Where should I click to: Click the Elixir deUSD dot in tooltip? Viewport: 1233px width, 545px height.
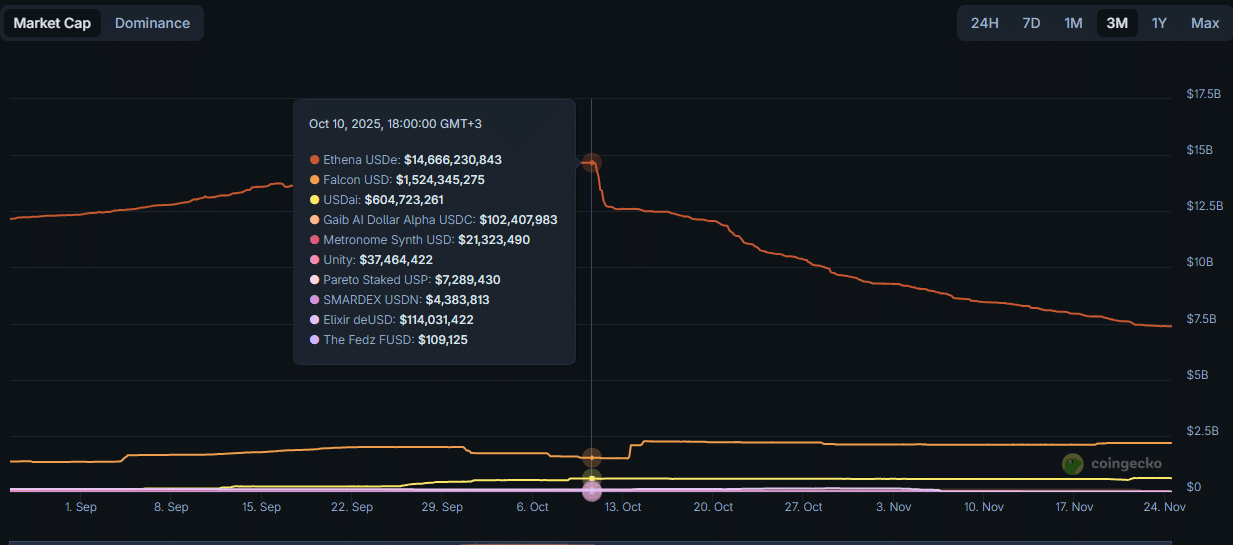[315, 320]
